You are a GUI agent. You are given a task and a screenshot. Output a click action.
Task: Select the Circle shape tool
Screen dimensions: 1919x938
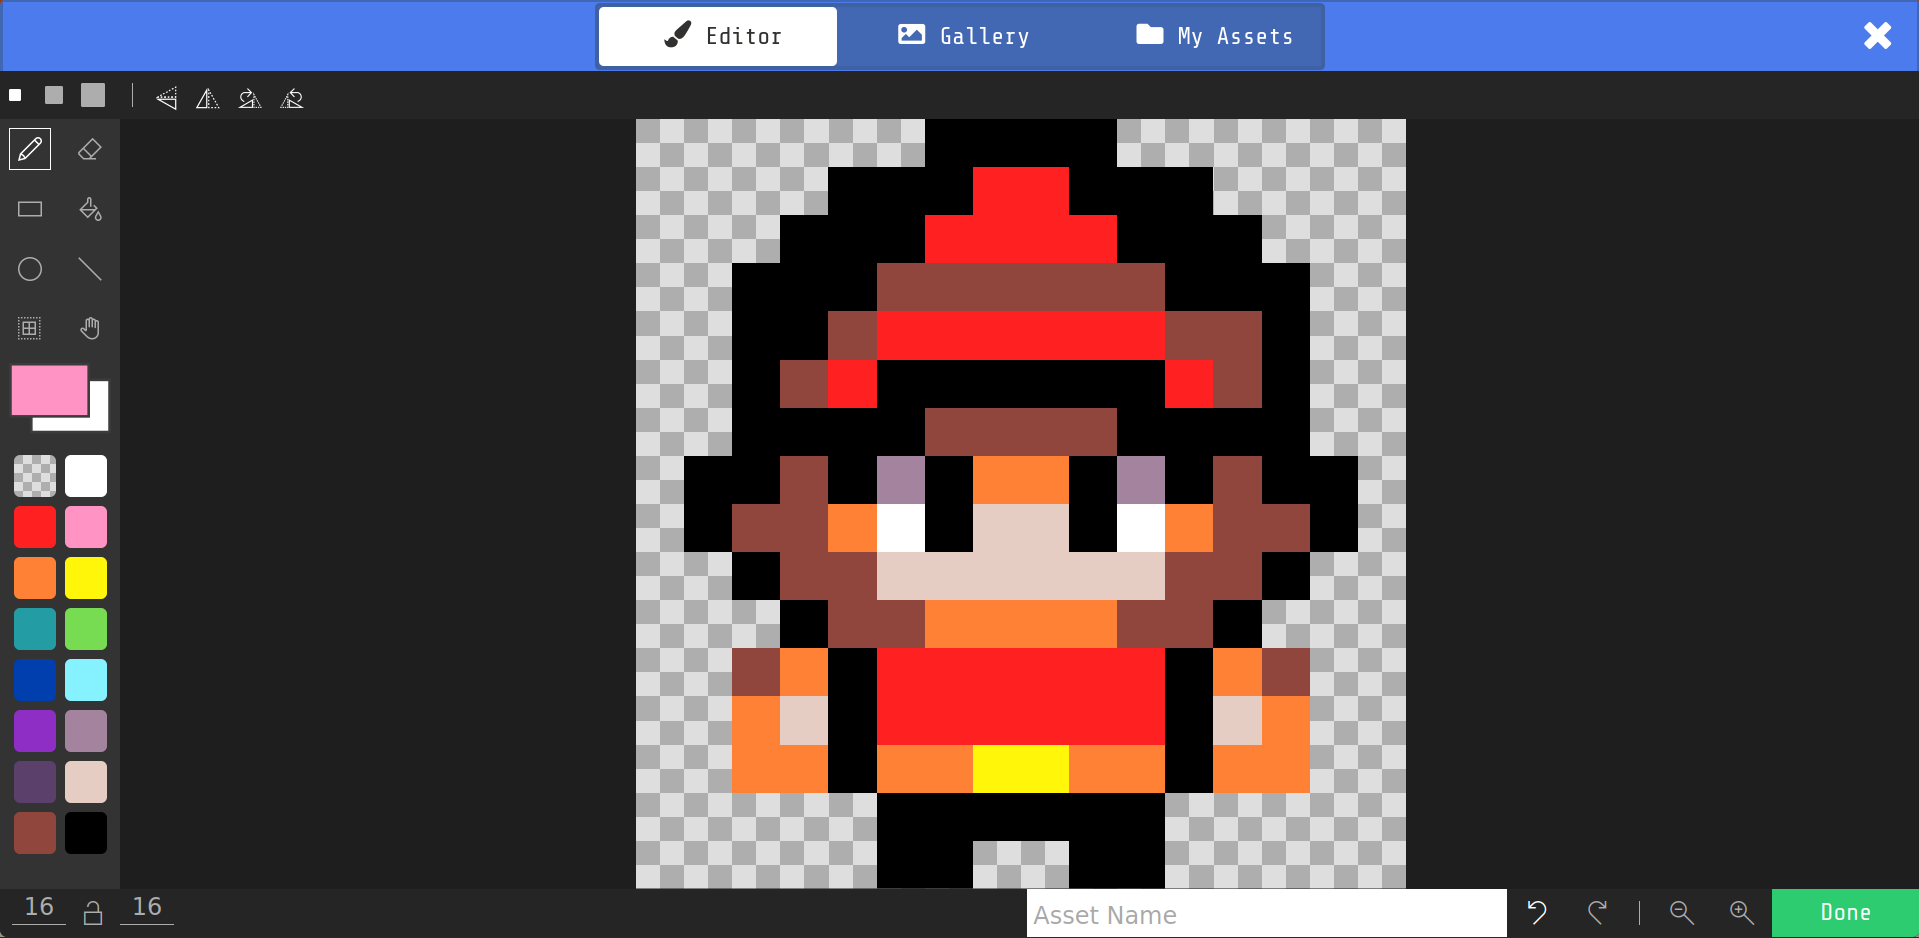[30, 269]
